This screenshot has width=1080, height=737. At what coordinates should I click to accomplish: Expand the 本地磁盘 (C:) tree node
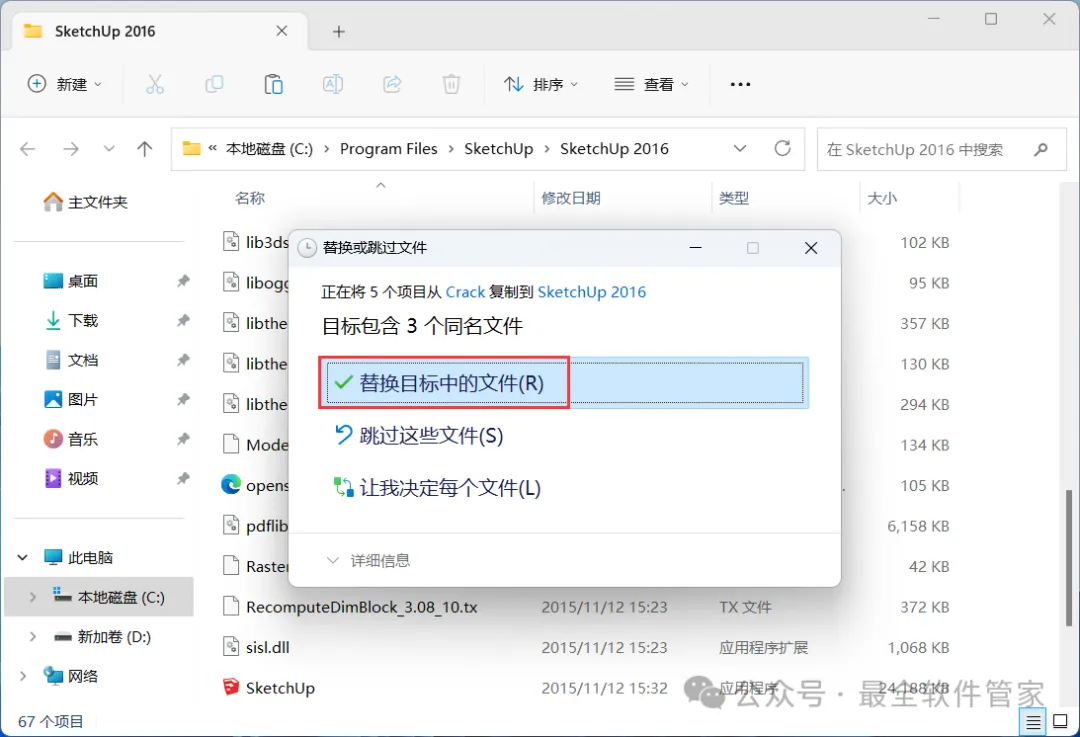[x=32, y=597]
